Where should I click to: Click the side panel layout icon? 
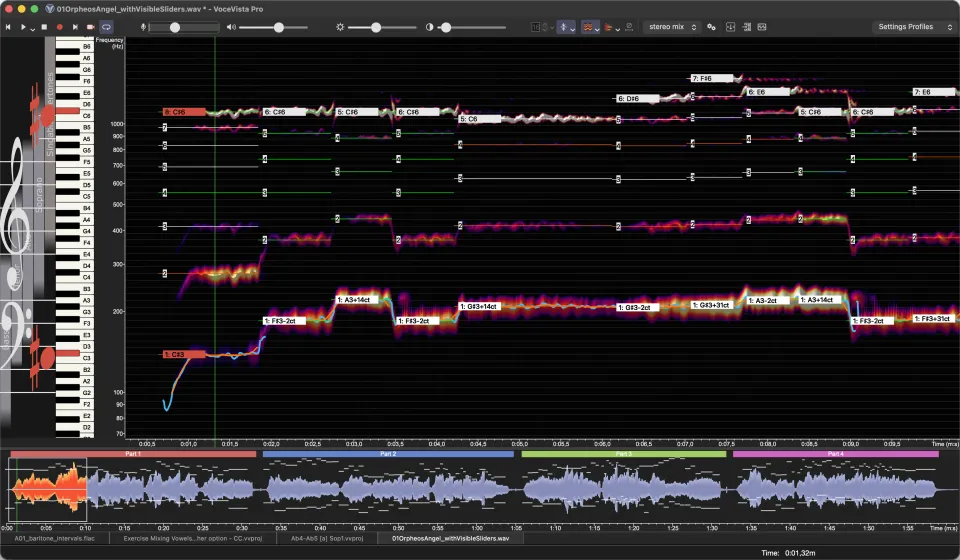pyautogui.click(x=747, y=27)
